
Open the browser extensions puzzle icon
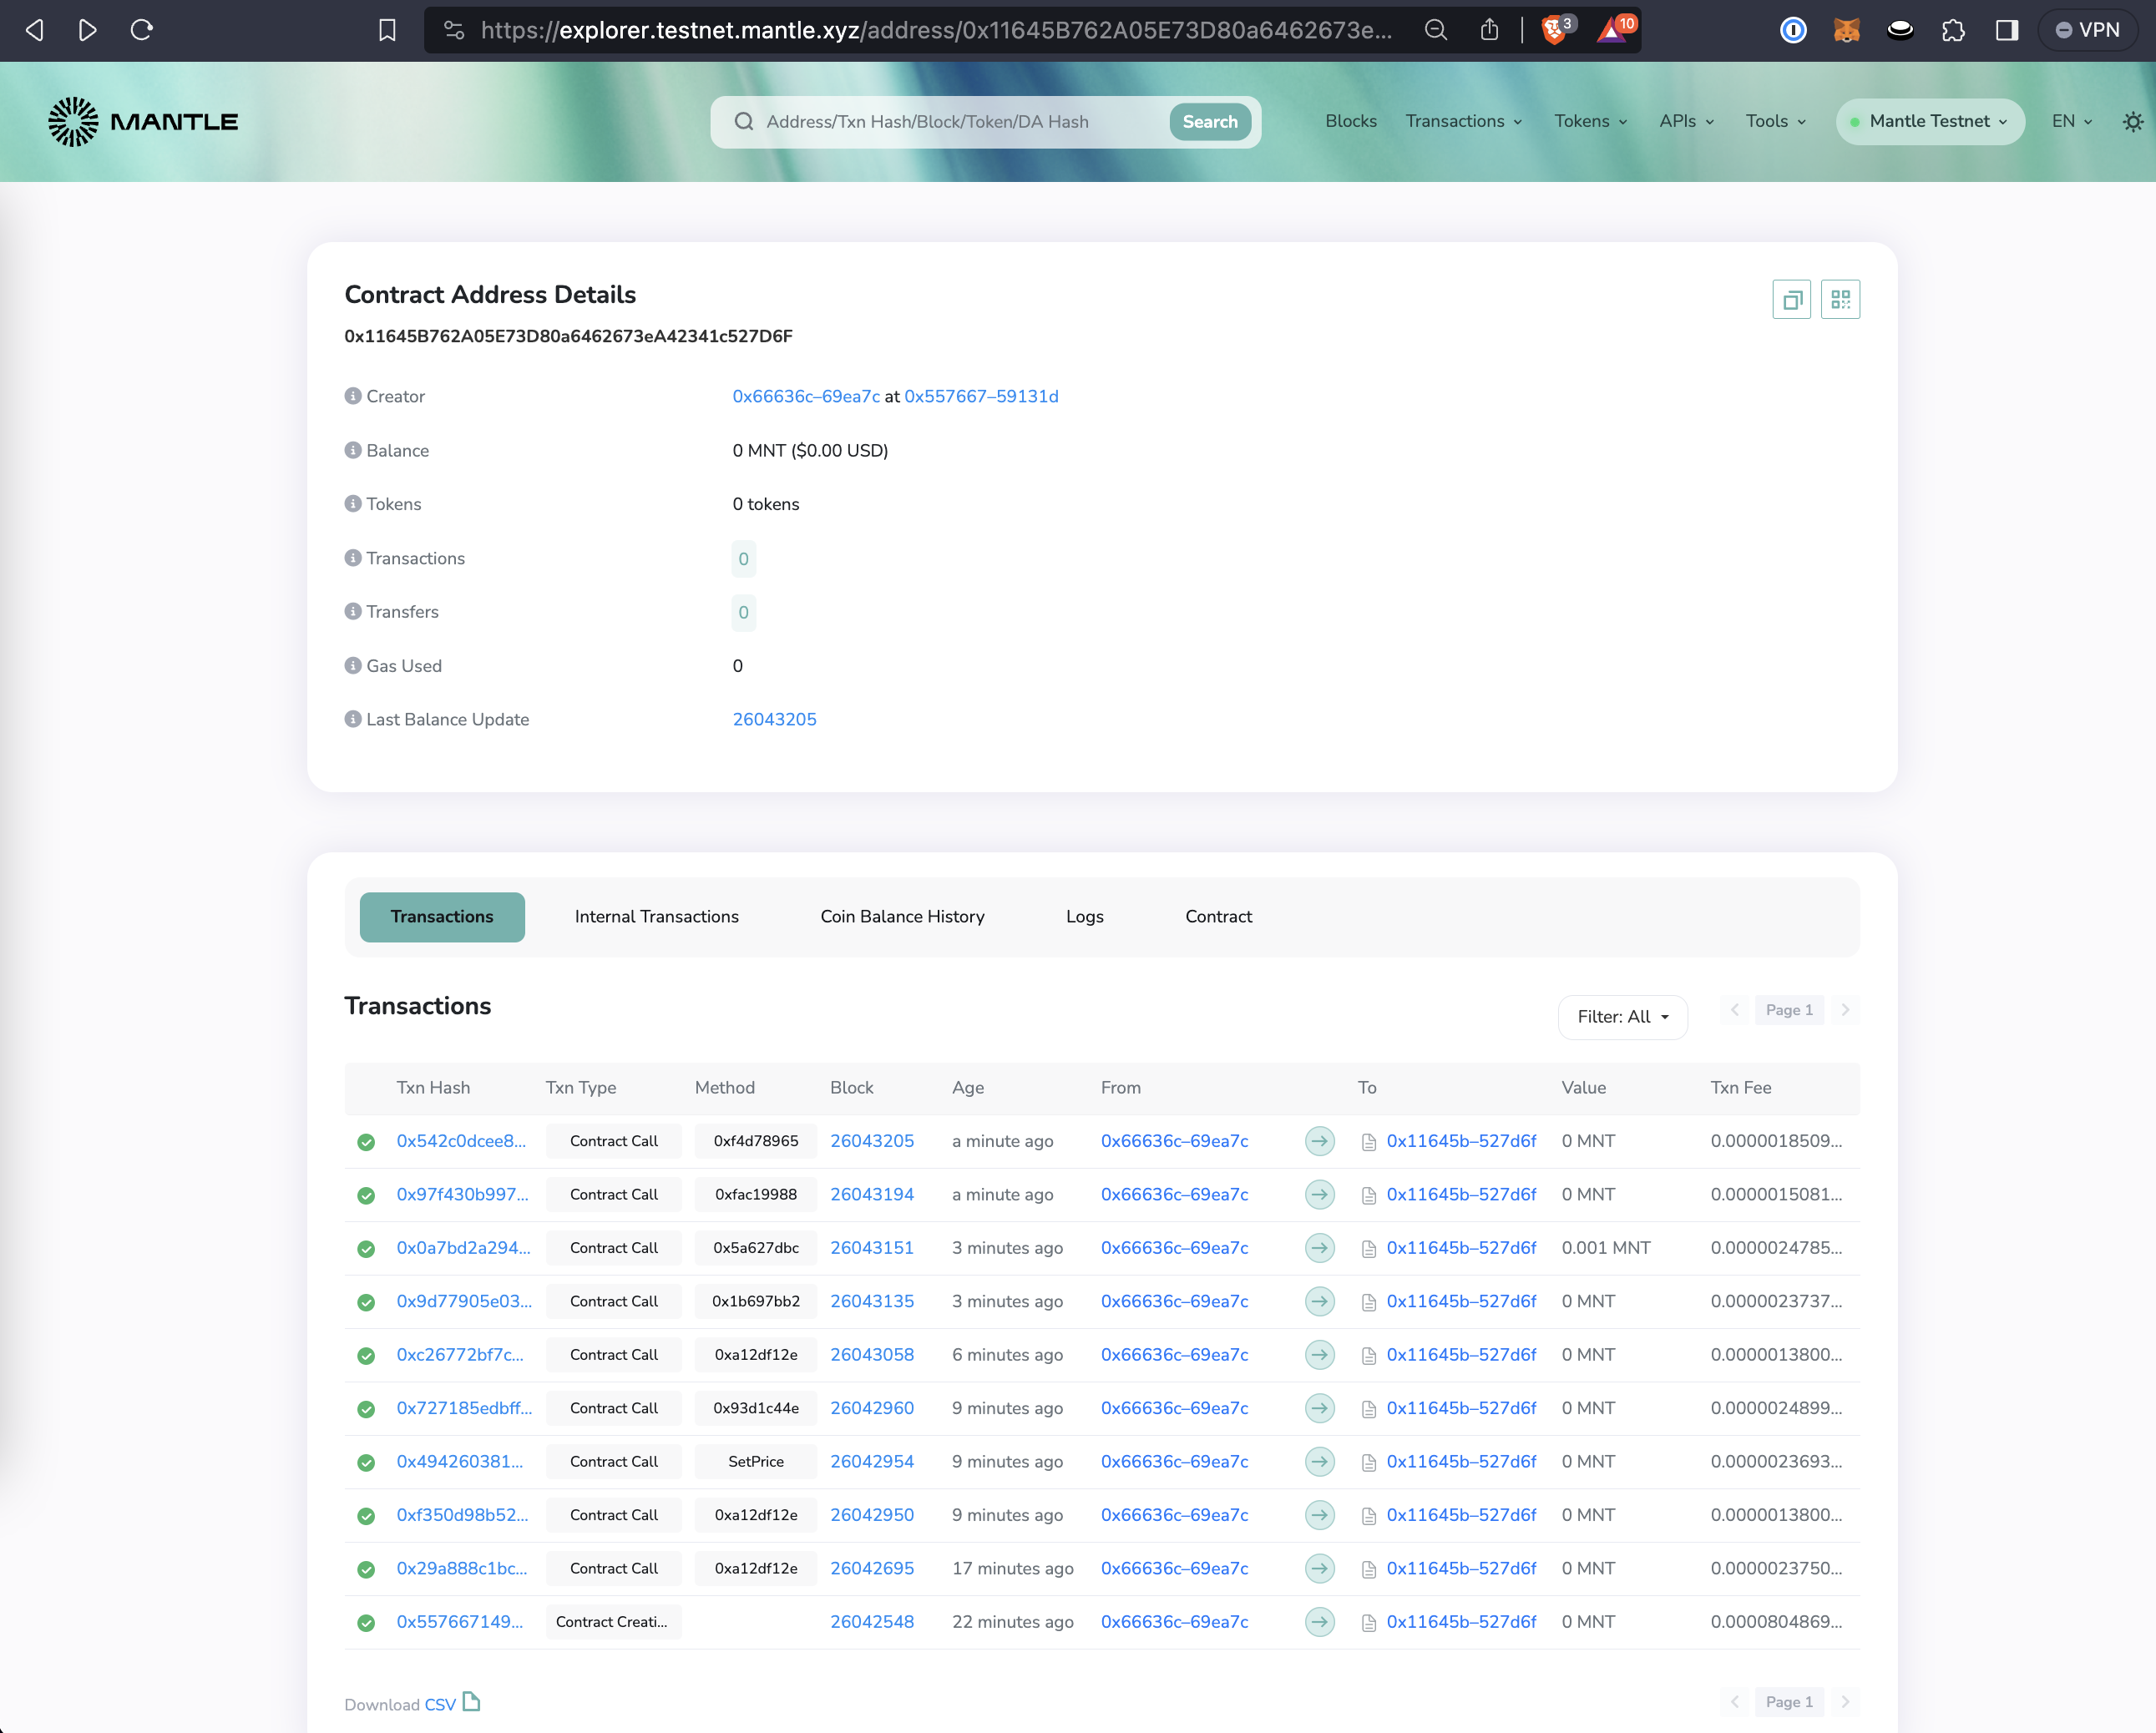(x=1953, y=30)
